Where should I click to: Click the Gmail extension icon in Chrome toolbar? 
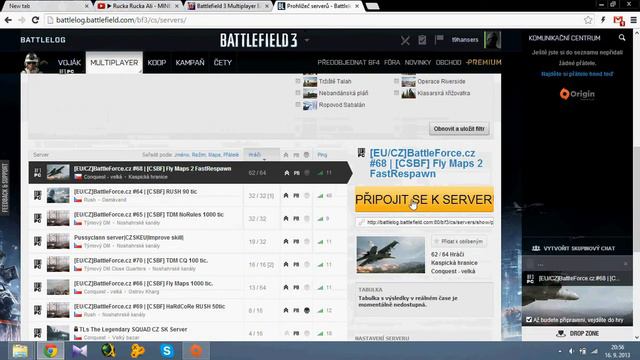pos(618,20)
